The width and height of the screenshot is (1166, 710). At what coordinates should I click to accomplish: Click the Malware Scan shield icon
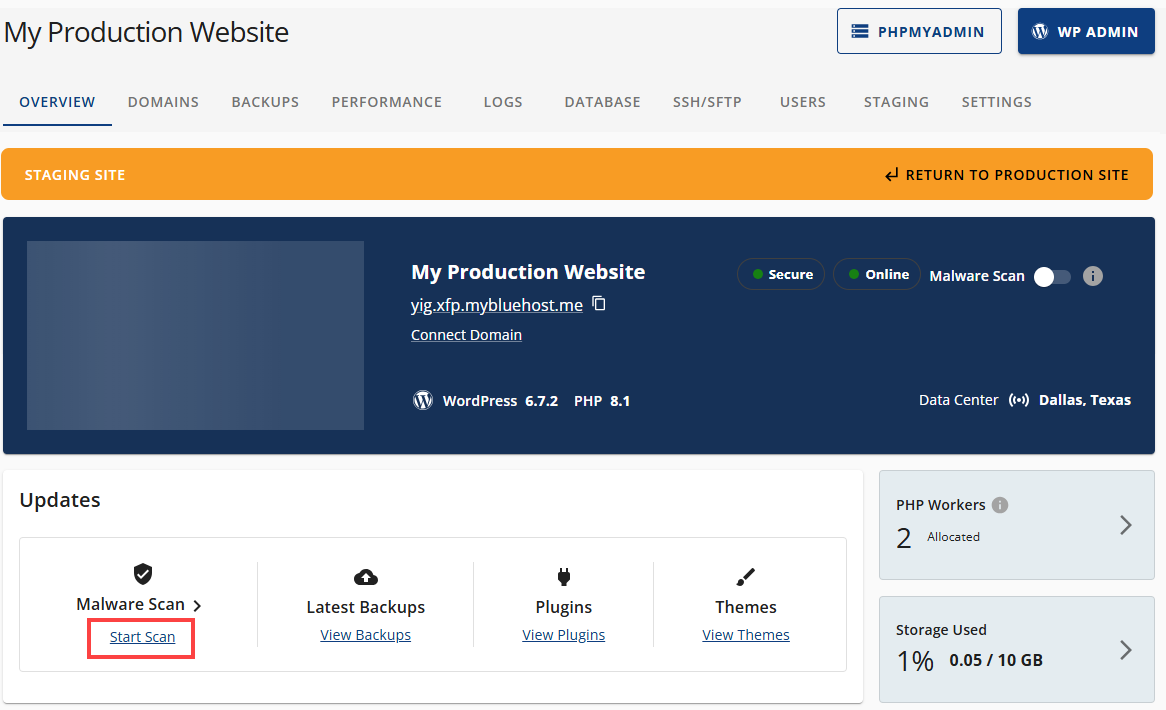point(142,574)
